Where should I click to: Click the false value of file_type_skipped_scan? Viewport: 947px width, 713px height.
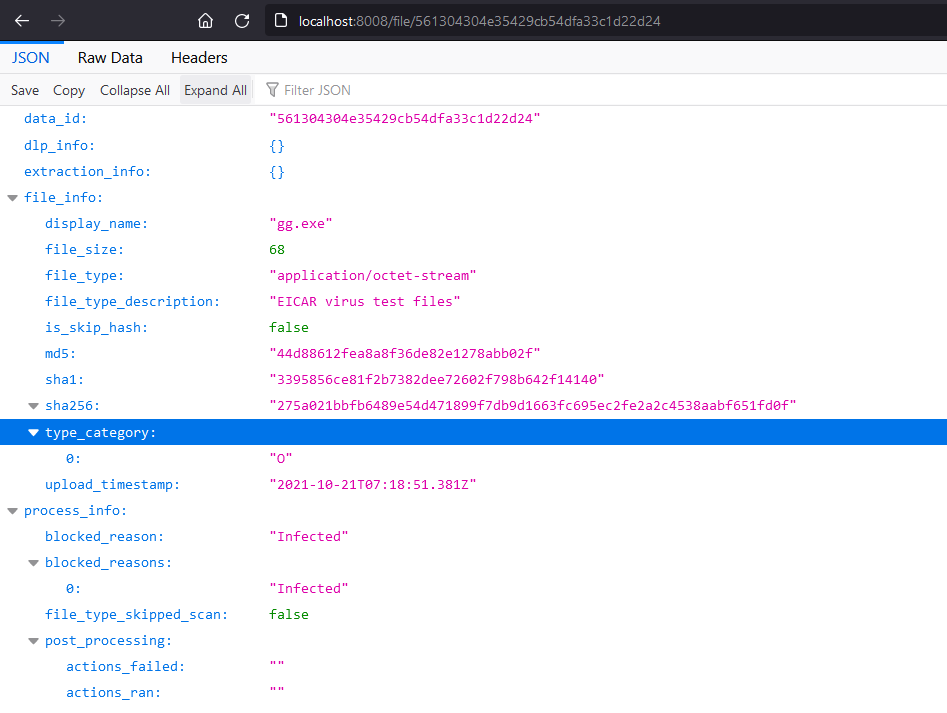click(x=289, y=615)
